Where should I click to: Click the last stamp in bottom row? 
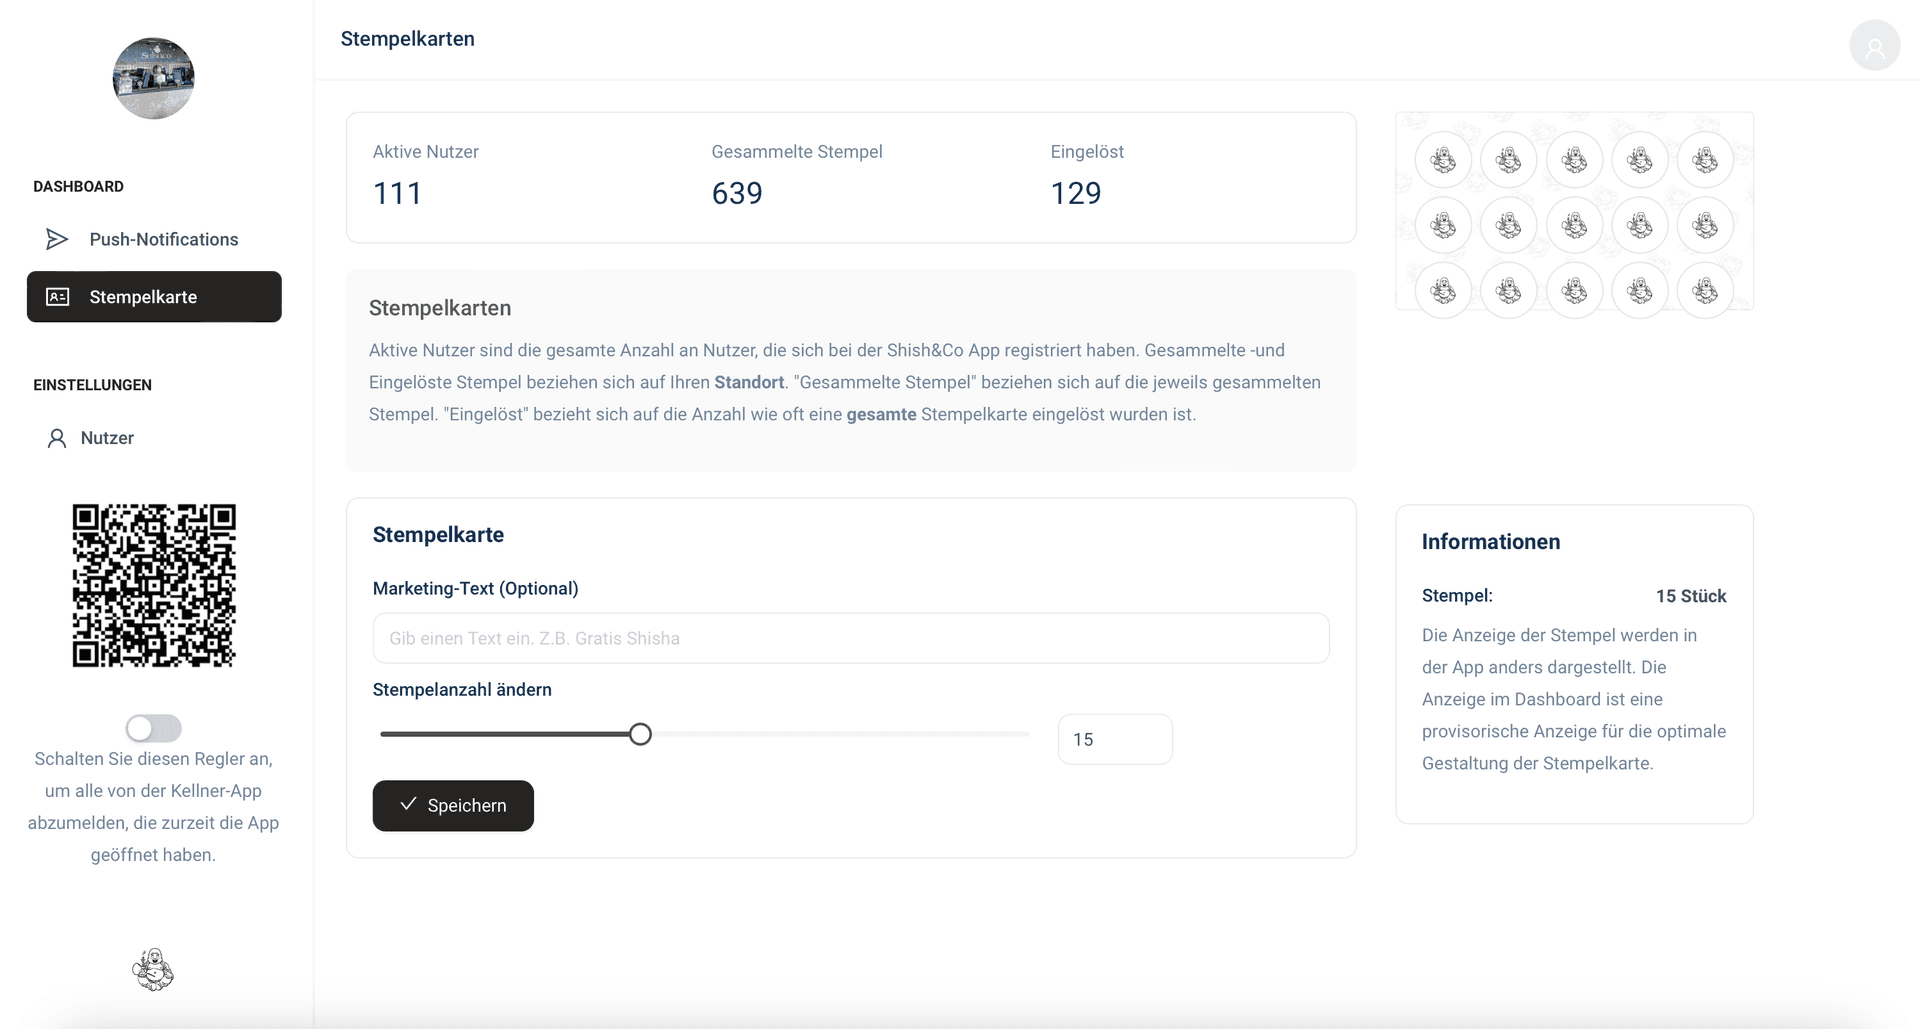click(1705, 291)
